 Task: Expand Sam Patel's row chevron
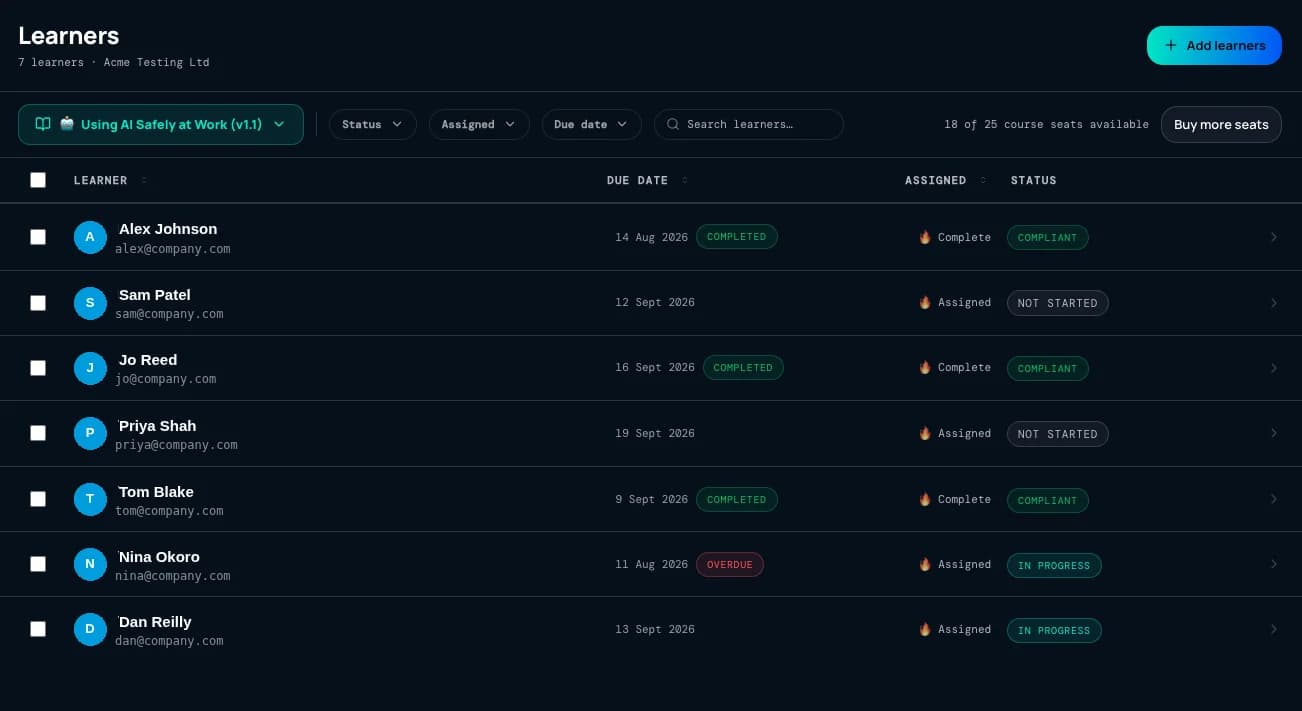pyautogui.click(x=1273, y=302)
